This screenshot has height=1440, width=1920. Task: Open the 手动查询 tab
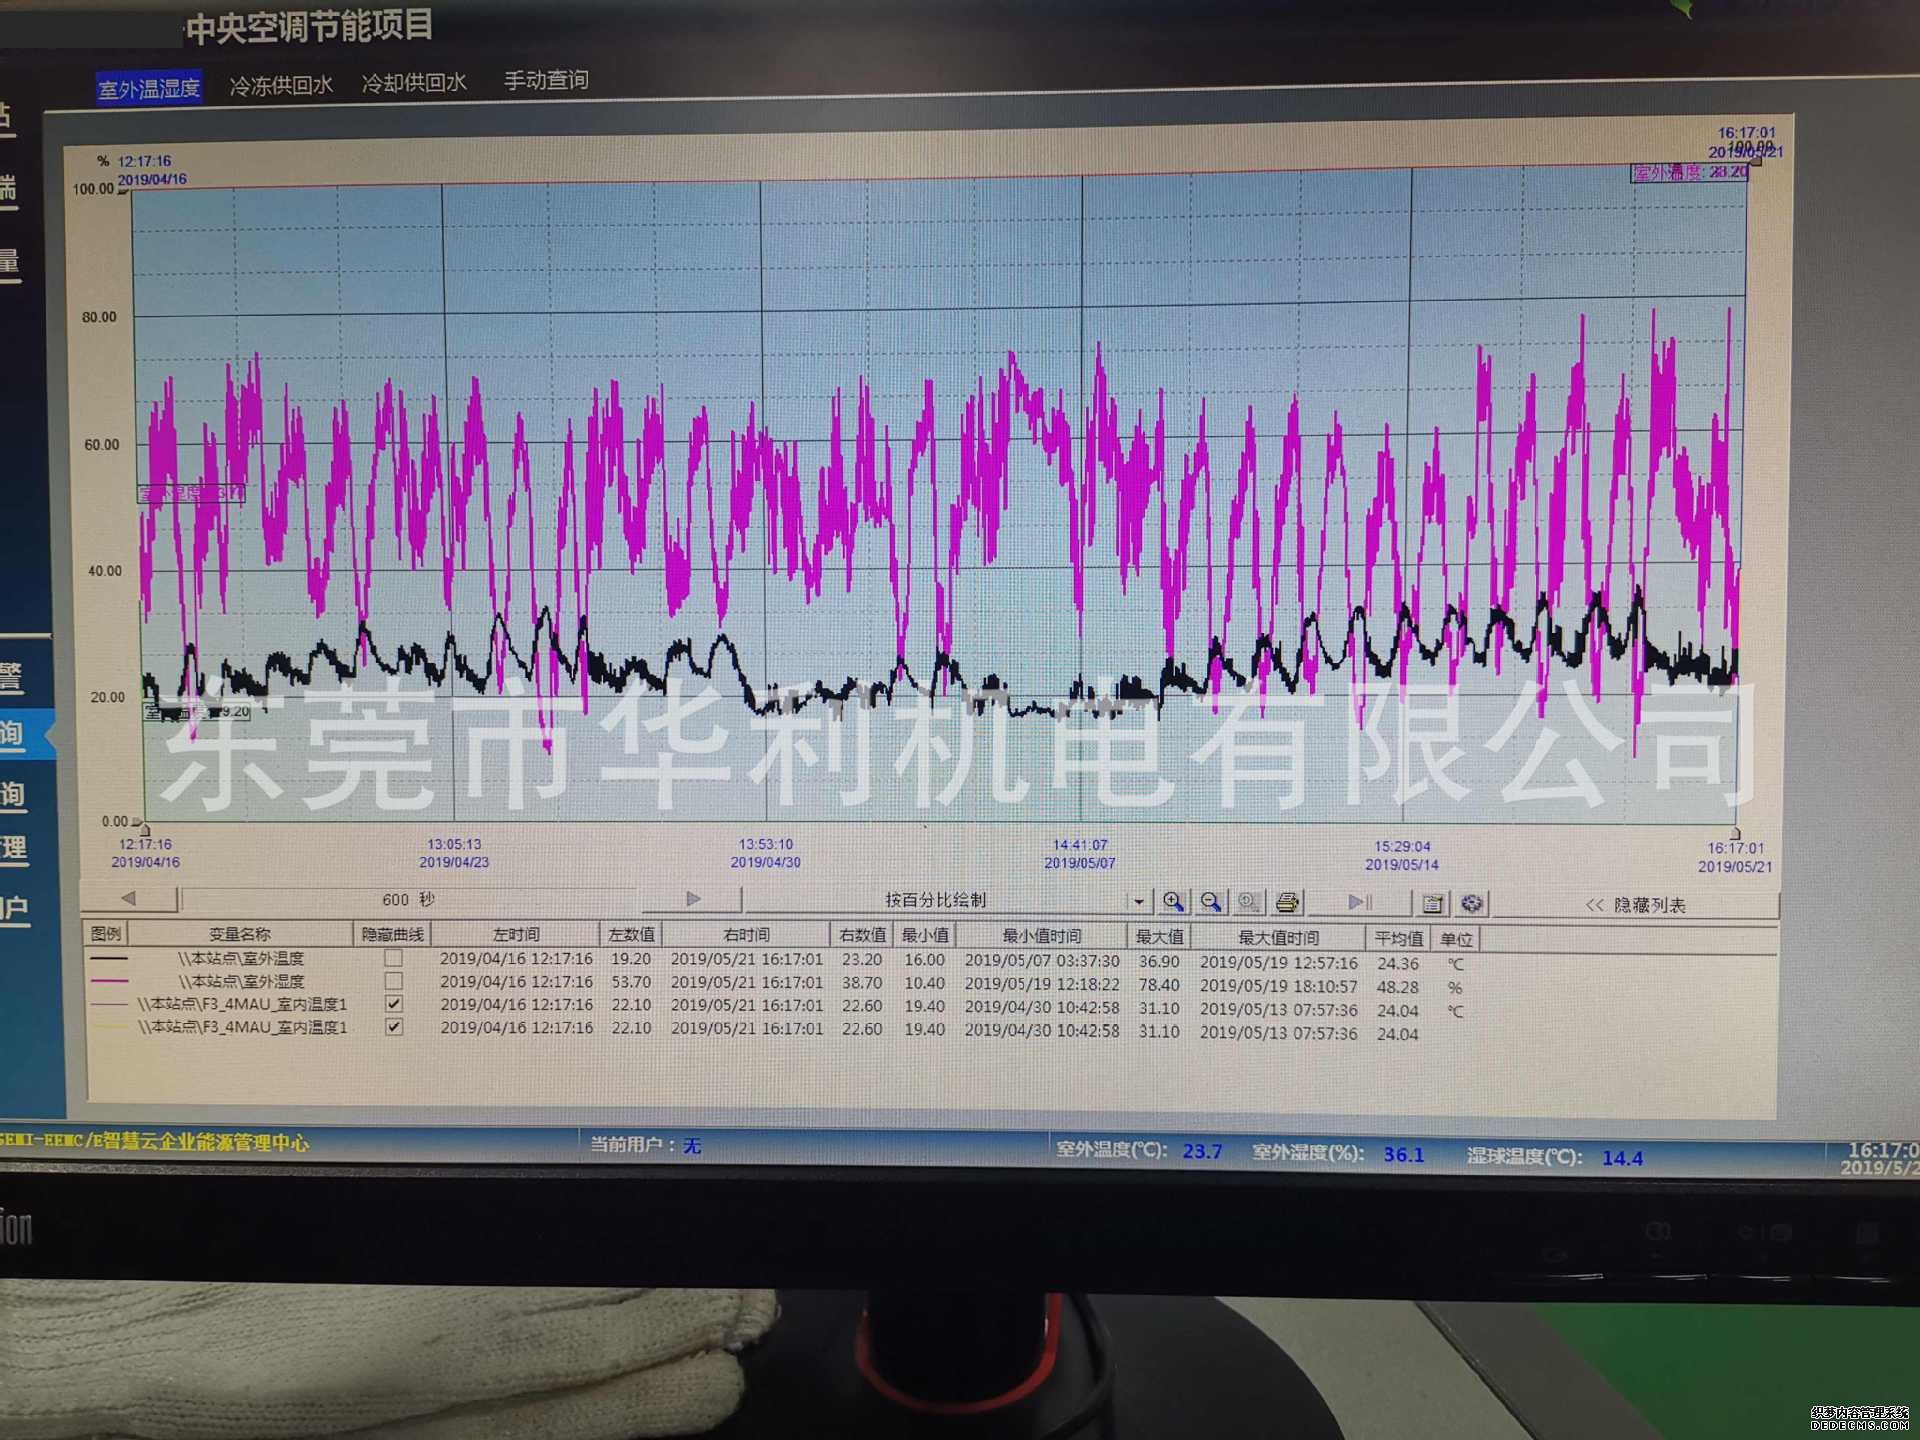coord(546,80)
